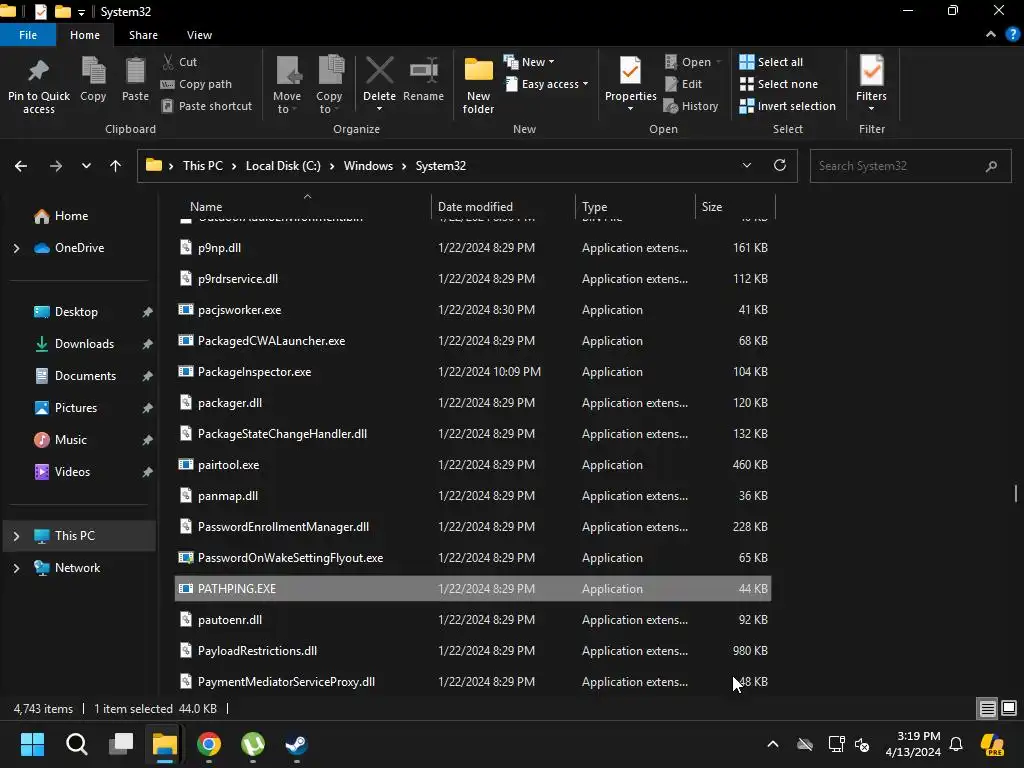The width and height of the screenshot is (1024, 768).
Task: Click the vertical scrollbar thumb
Action: (x=1016, y=493)
